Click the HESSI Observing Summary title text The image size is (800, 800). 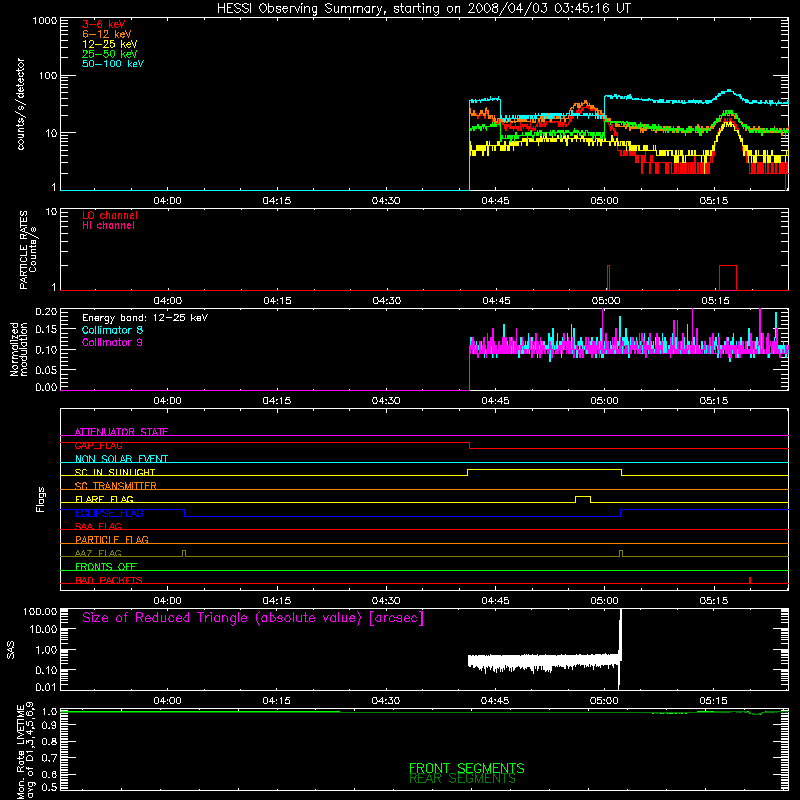click(x=423, y=8)
